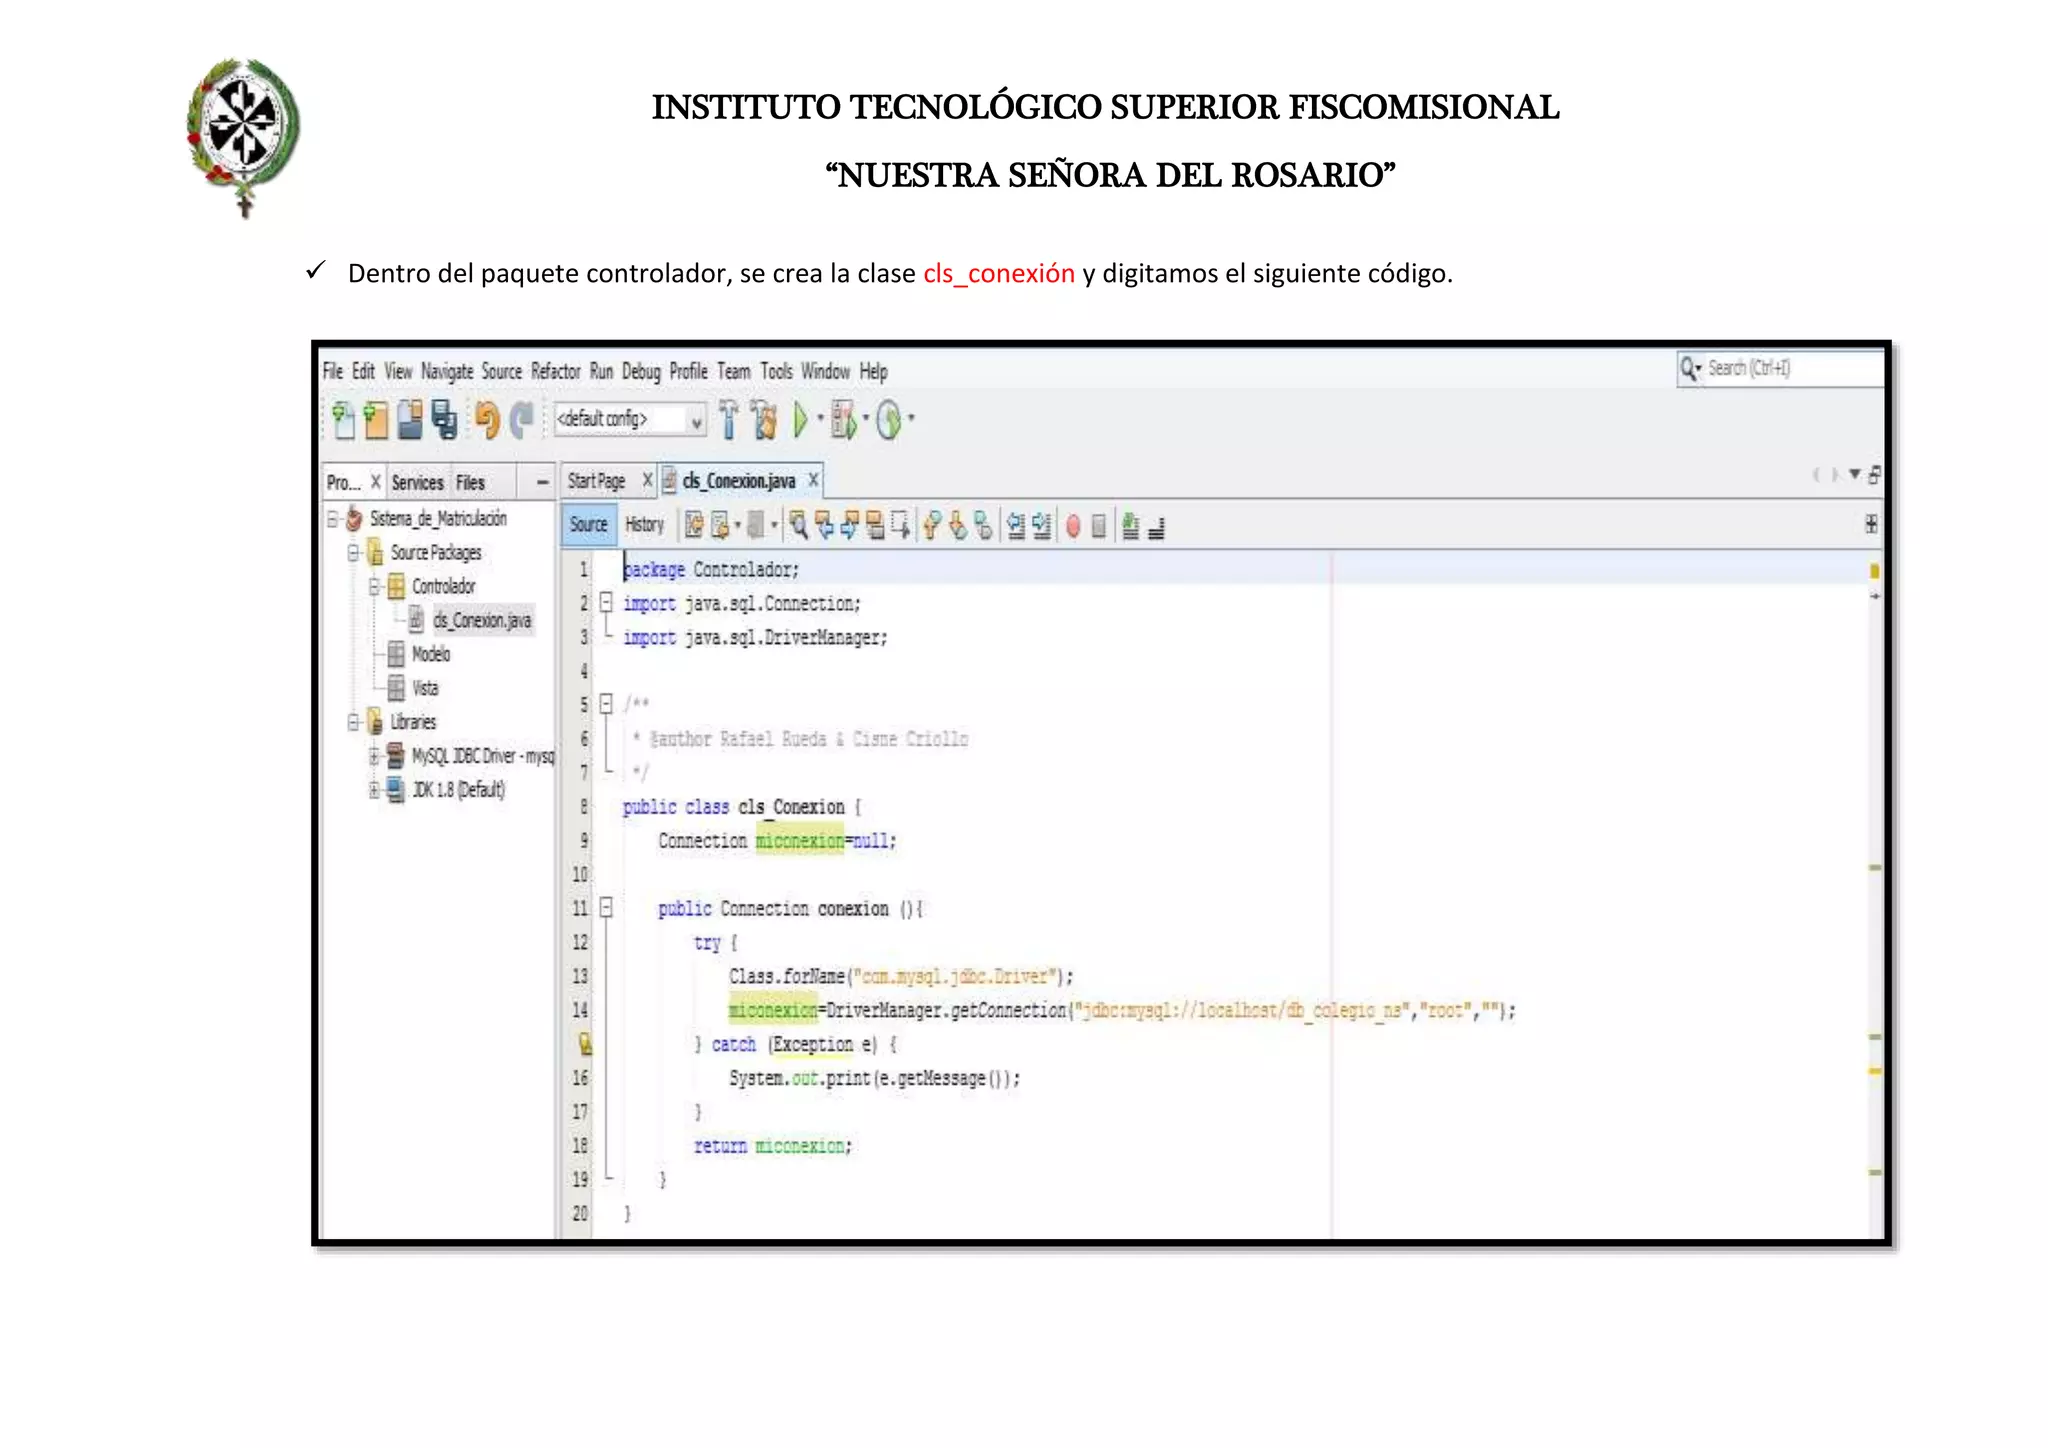The height and width of the screenshot is (1448, 2048).
Task: Open the Navigate menu
Action: (x=447, y=372)
